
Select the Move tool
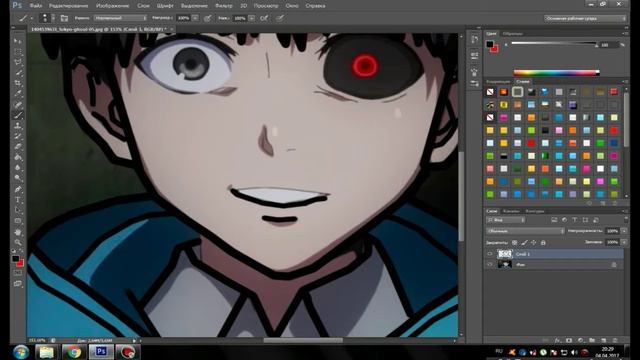[18, 41]
